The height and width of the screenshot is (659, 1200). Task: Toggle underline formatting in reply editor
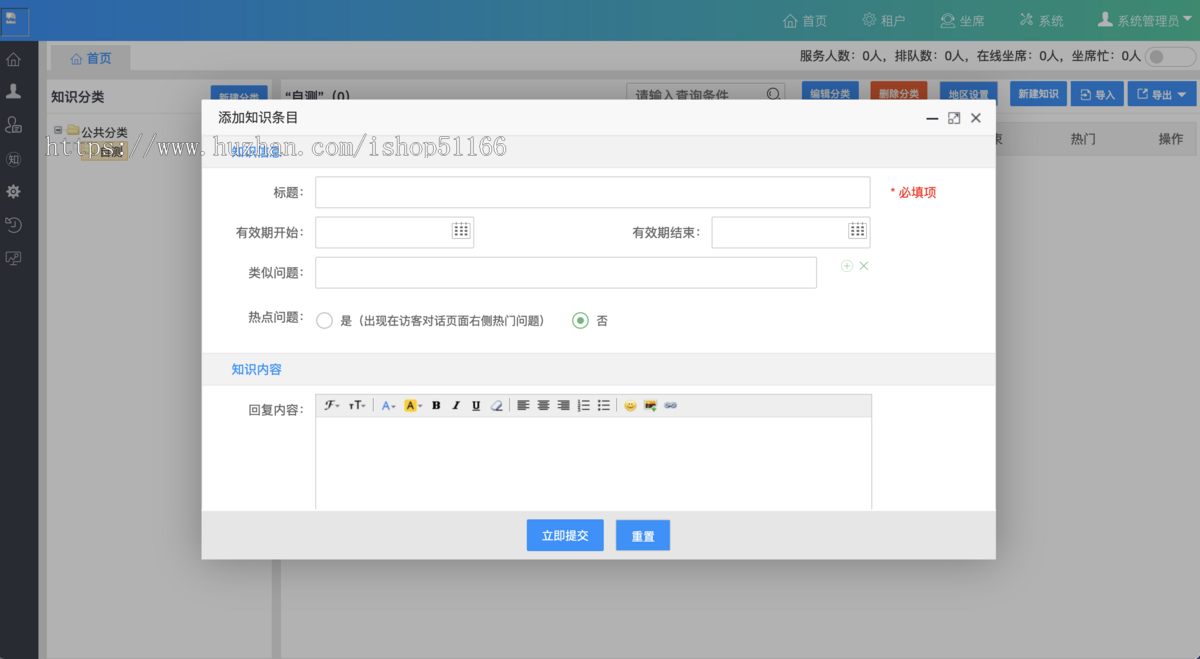(x=476, y=405)
